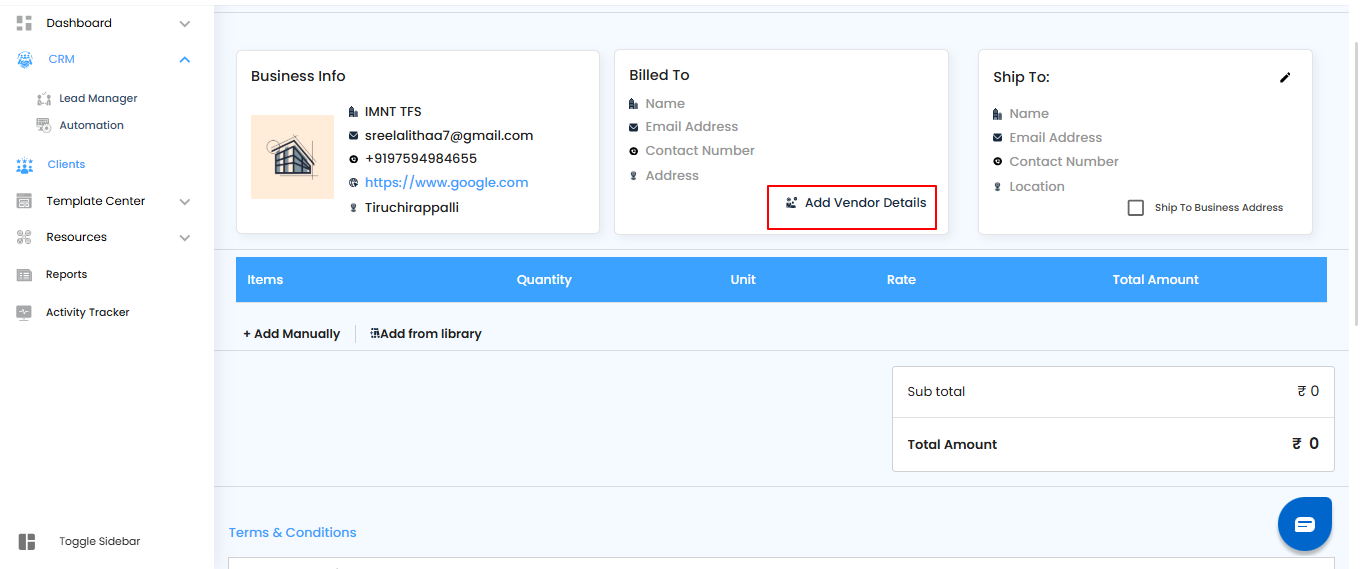The image size is (1363, 569).
Task: Open the https://www.google.com link
Action: (446, 183)
